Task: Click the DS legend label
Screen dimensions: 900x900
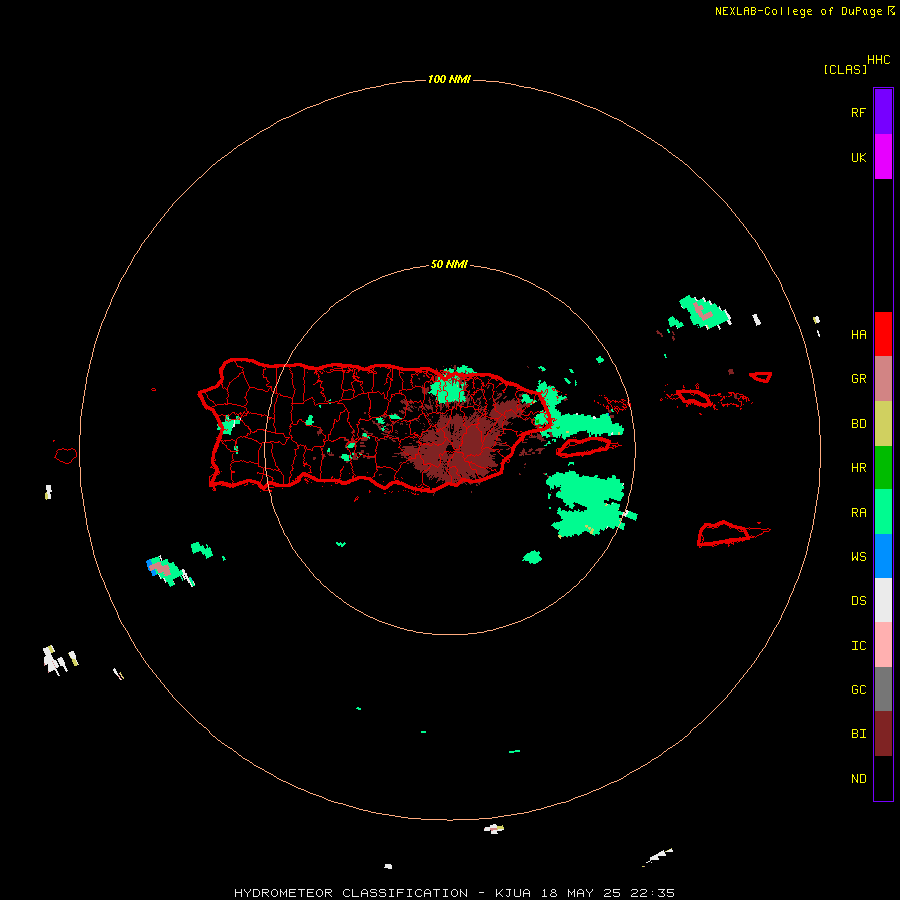Action: (x=858, y=601)
